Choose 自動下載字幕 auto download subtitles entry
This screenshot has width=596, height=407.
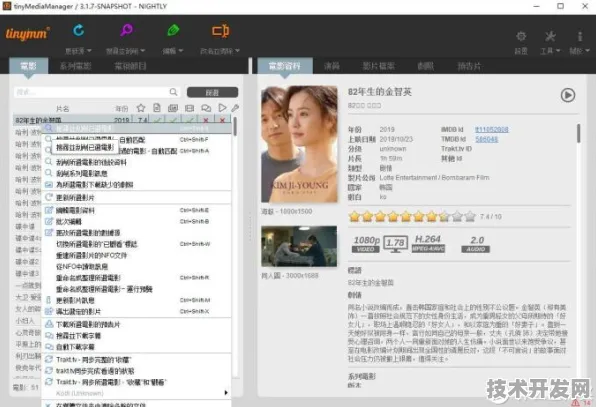coord(137,347)
